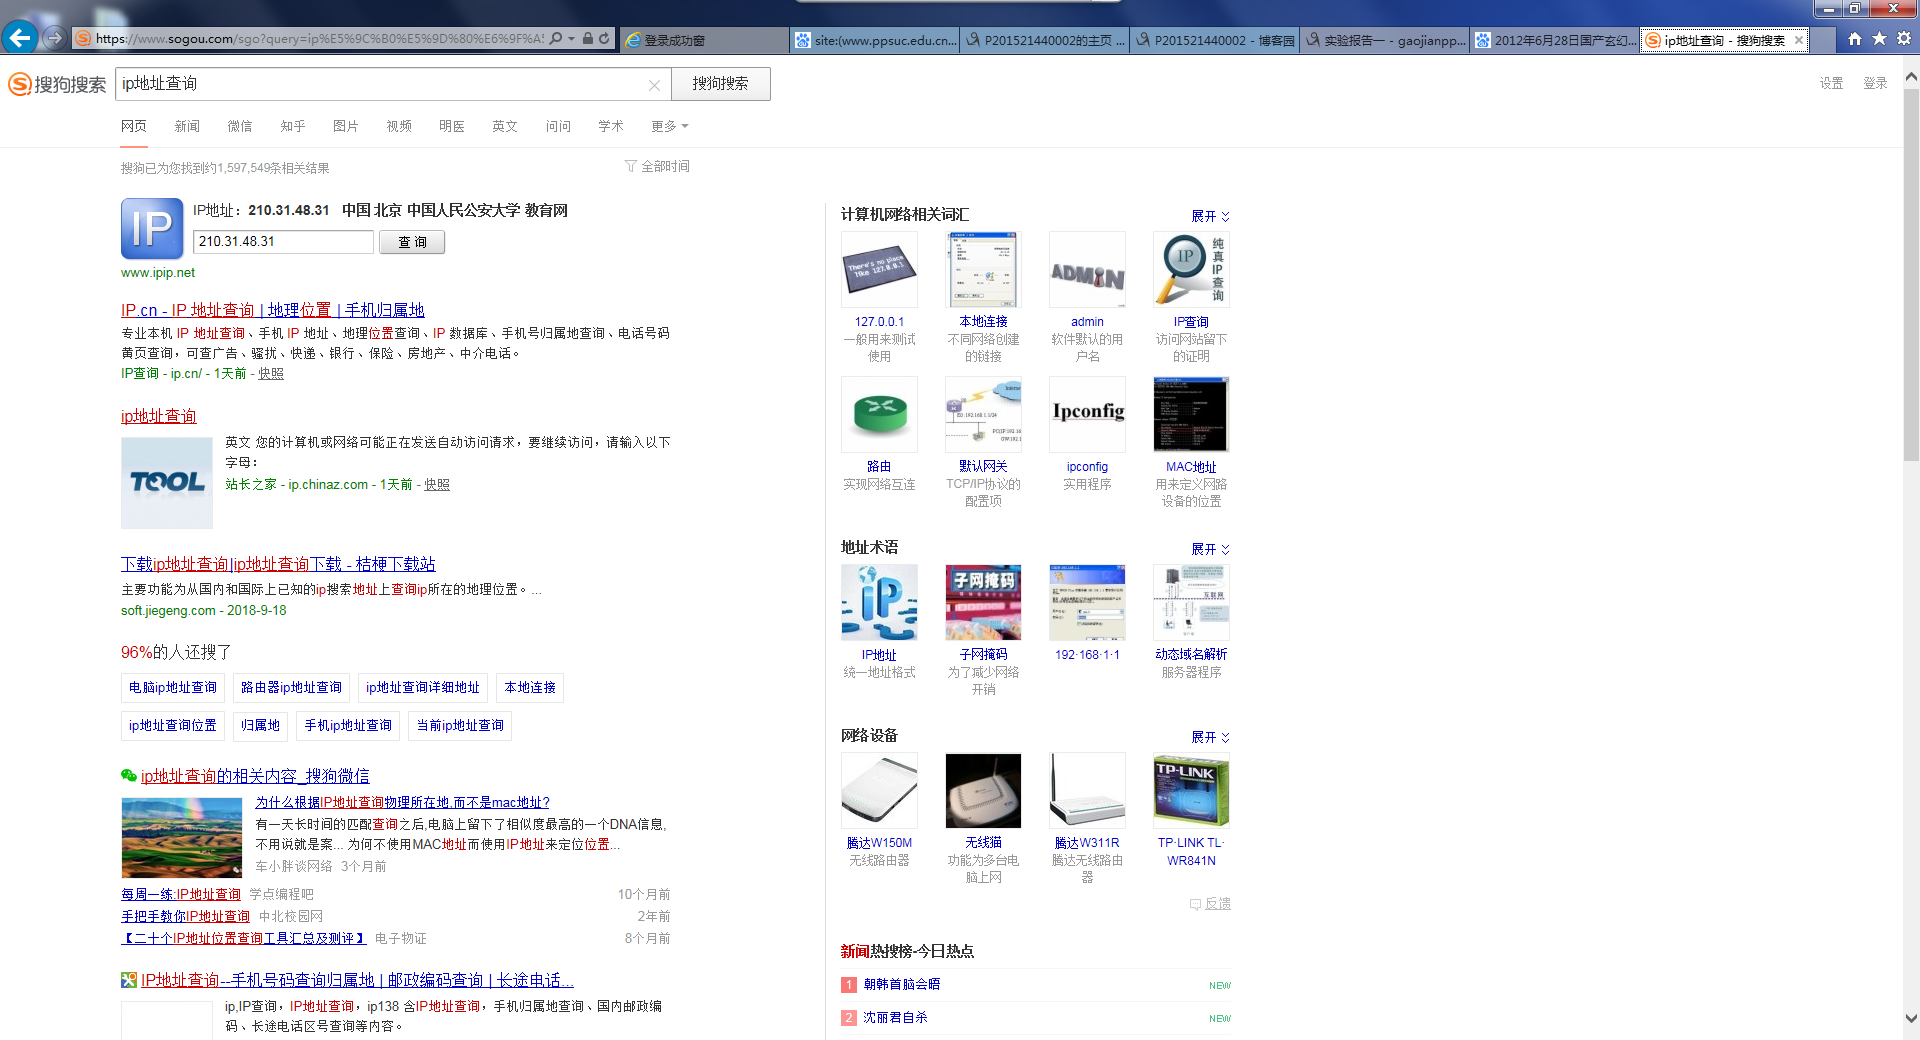Go back with the browser back arrow
Image resolution: width=1920 pixels, height=1040 pixels.
[20, 38]
